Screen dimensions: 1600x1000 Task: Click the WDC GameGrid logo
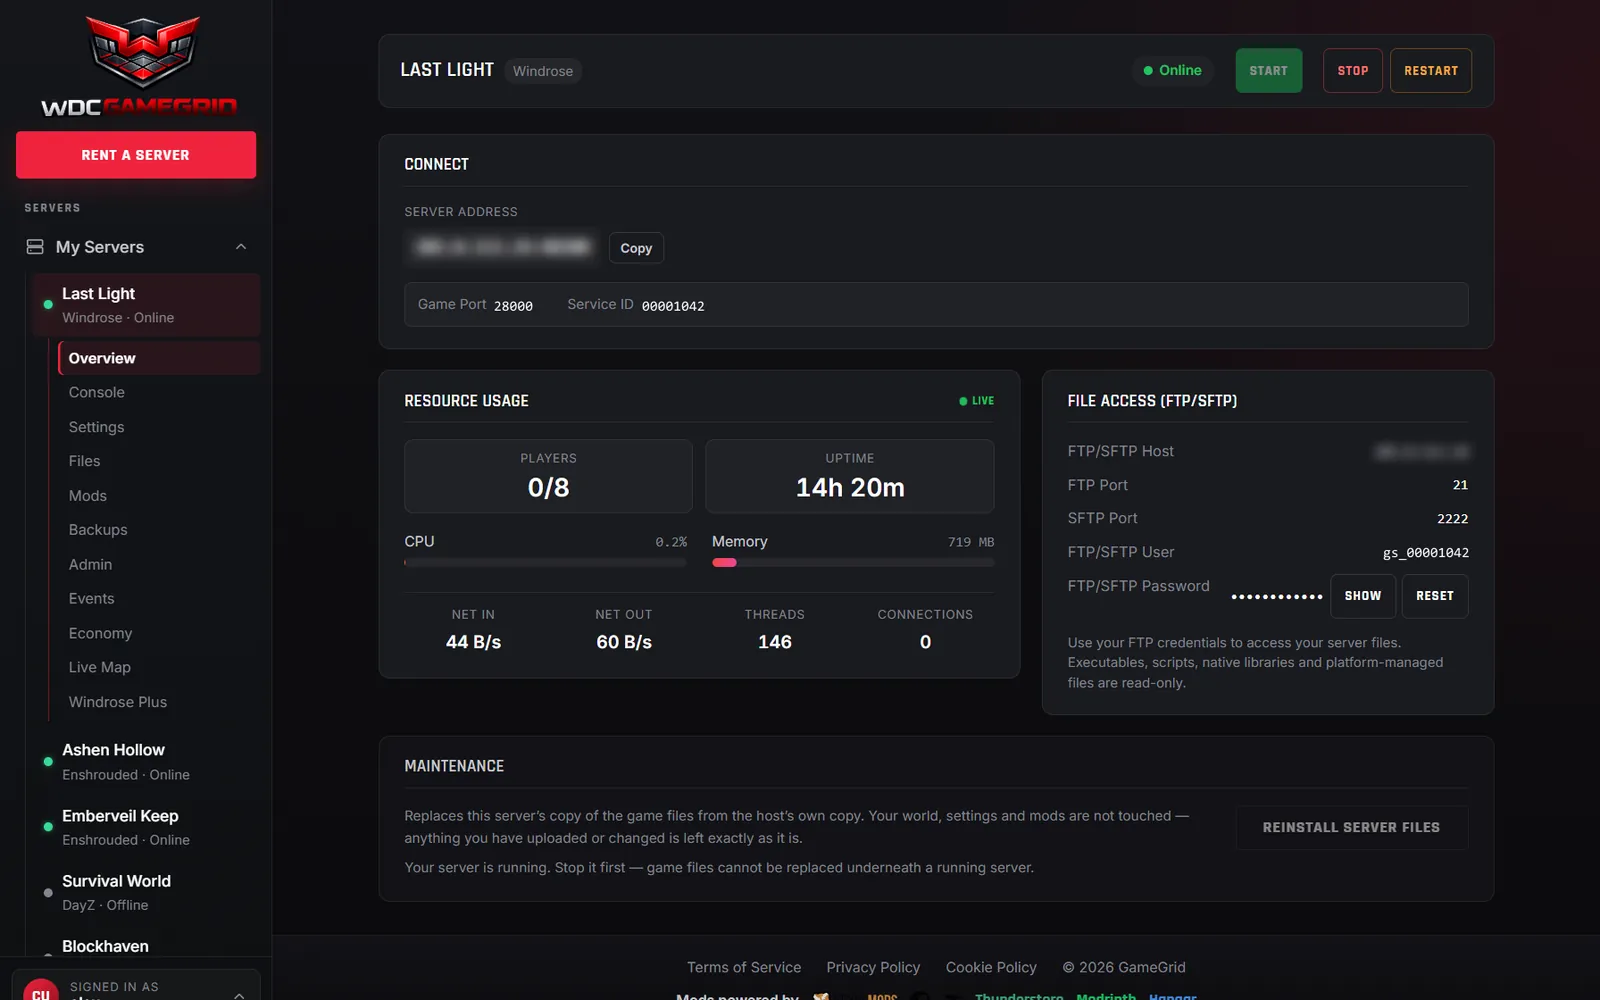point(139,65)
